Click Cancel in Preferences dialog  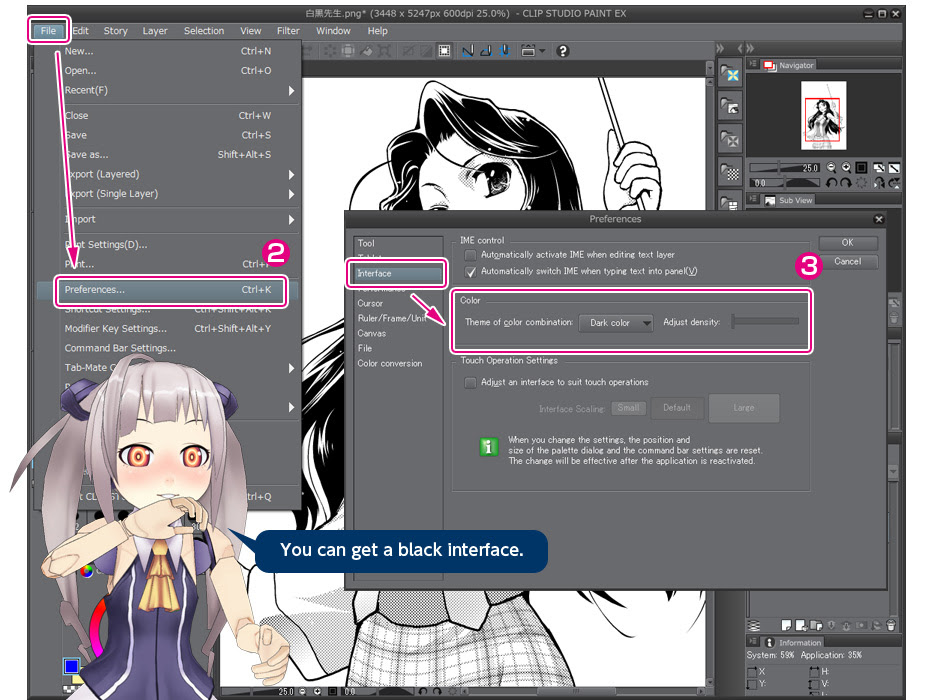848,261
